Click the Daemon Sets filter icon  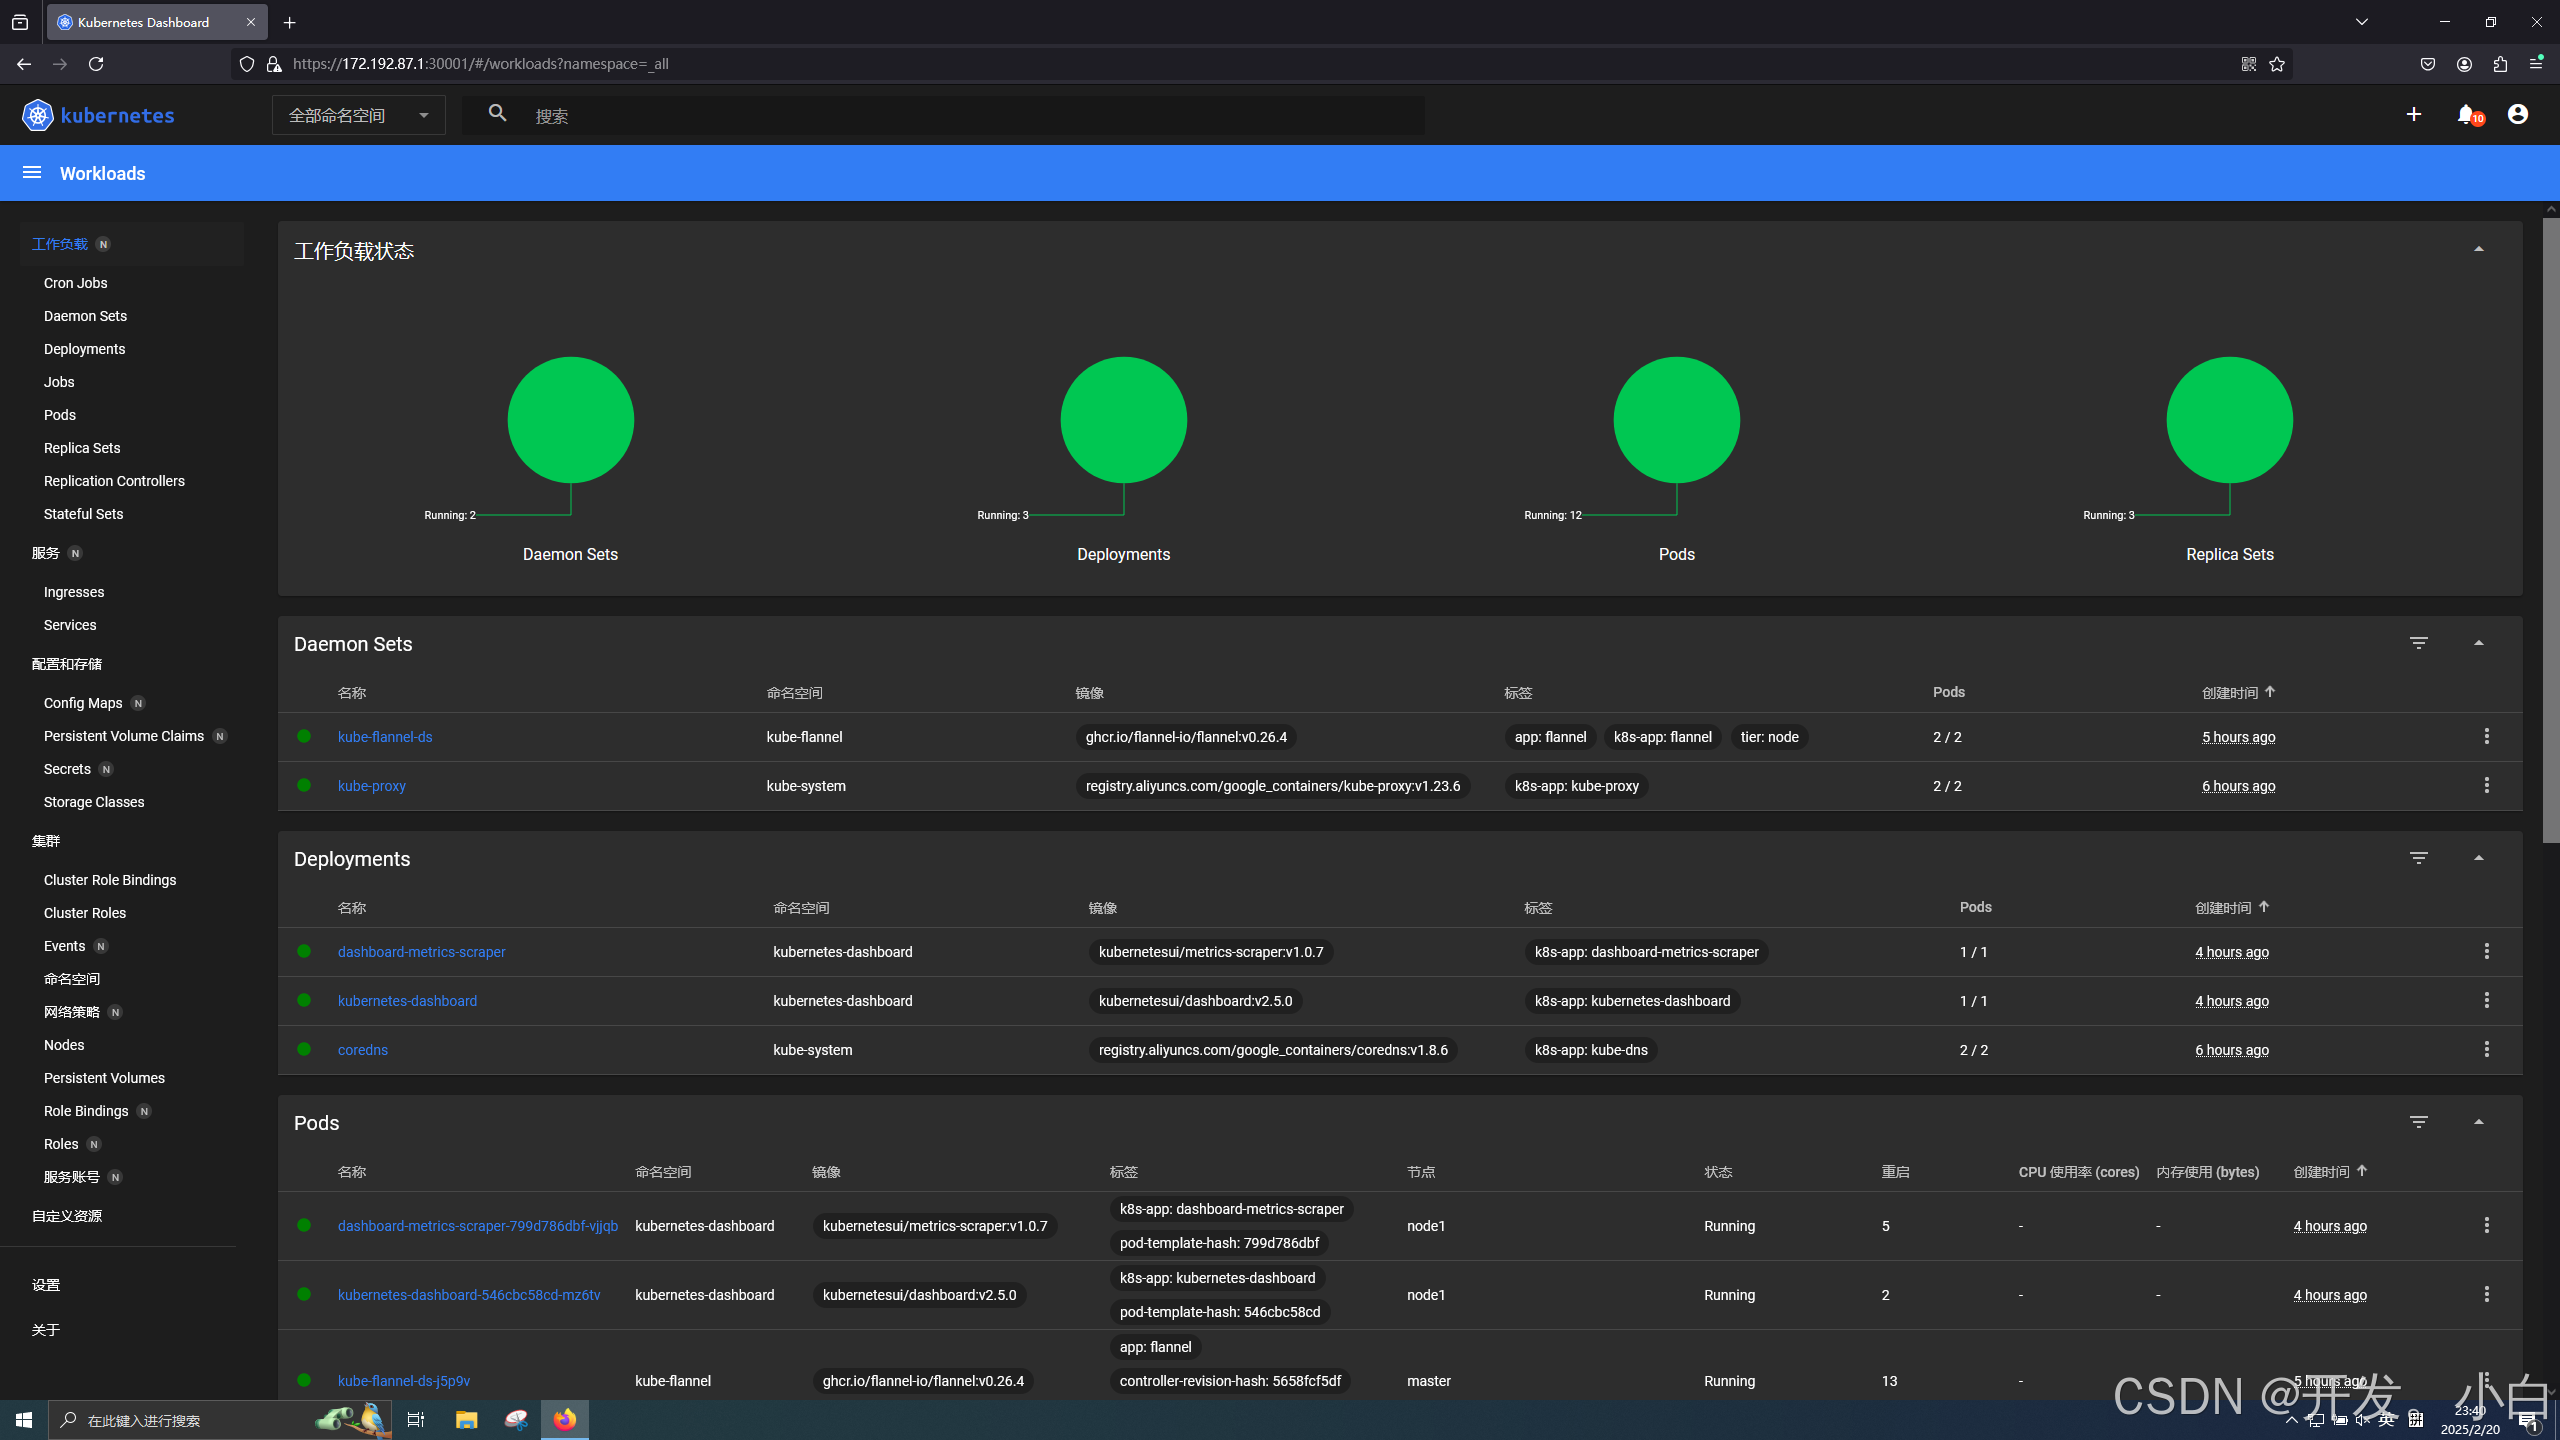click(2418, 643)
